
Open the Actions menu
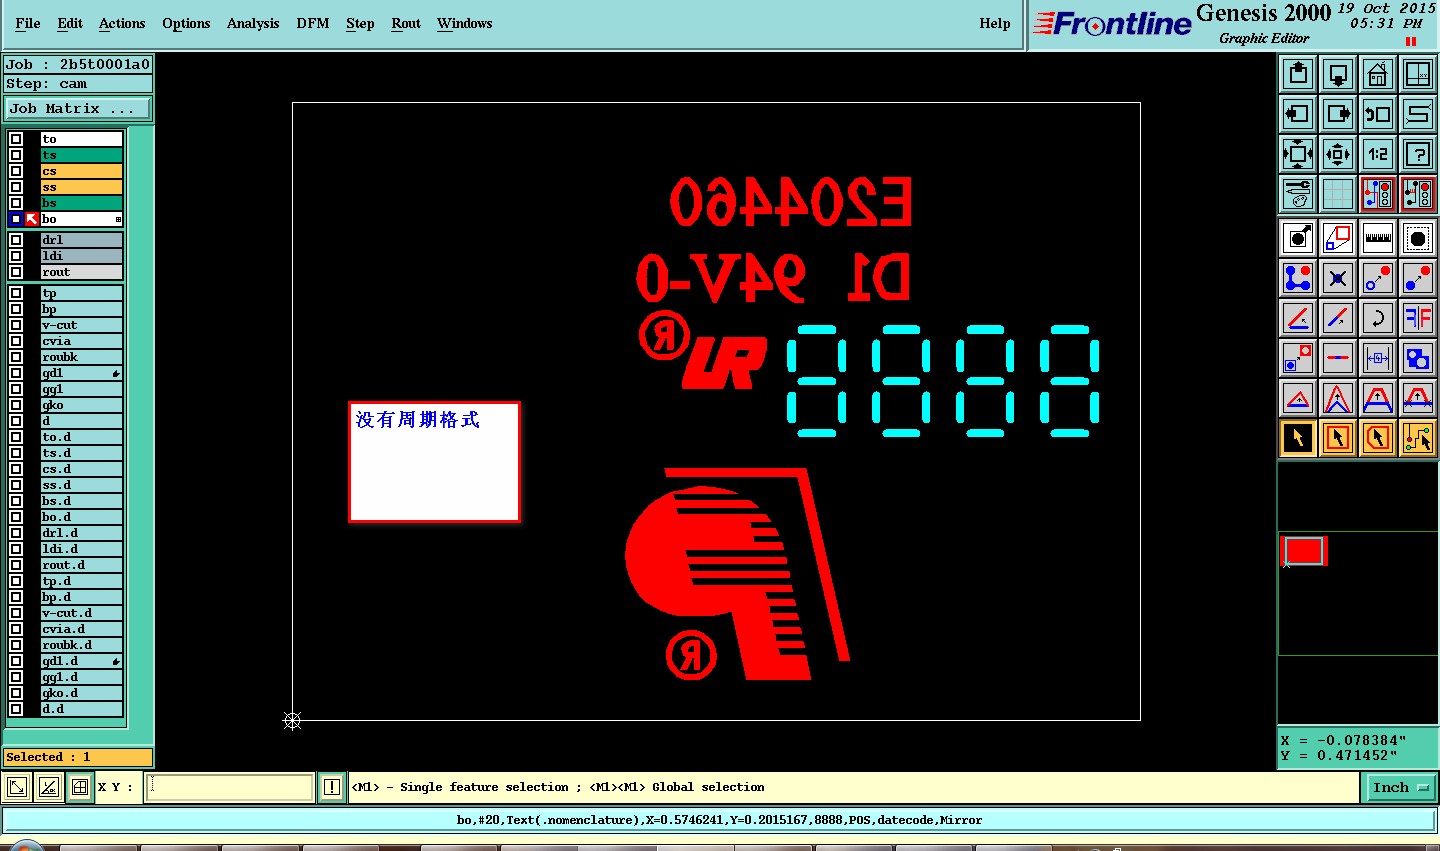[x=122, y=23]
